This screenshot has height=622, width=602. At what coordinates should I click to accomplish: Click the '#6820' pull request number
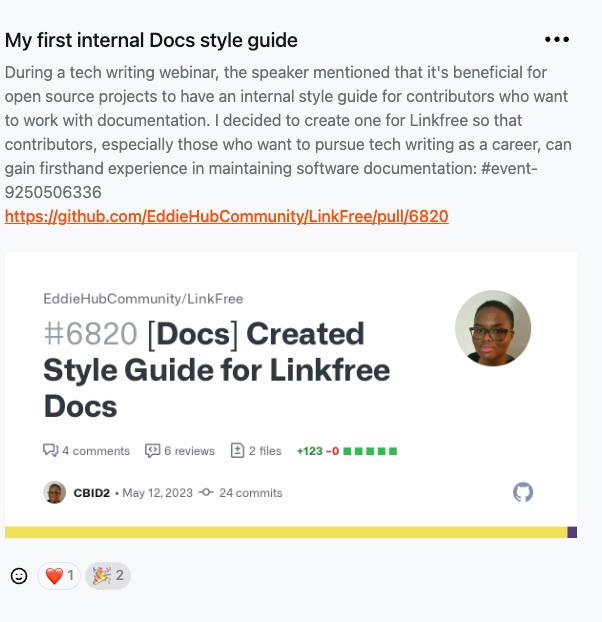click(91, 334)
